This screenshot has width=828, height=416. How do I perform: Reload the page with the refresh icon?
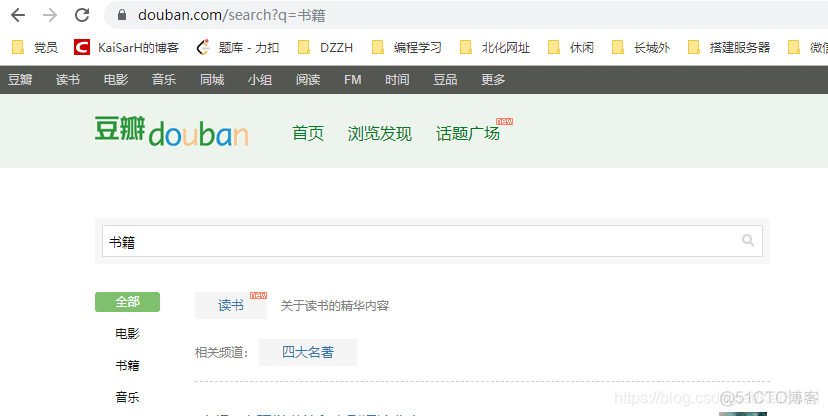(82, 15)
